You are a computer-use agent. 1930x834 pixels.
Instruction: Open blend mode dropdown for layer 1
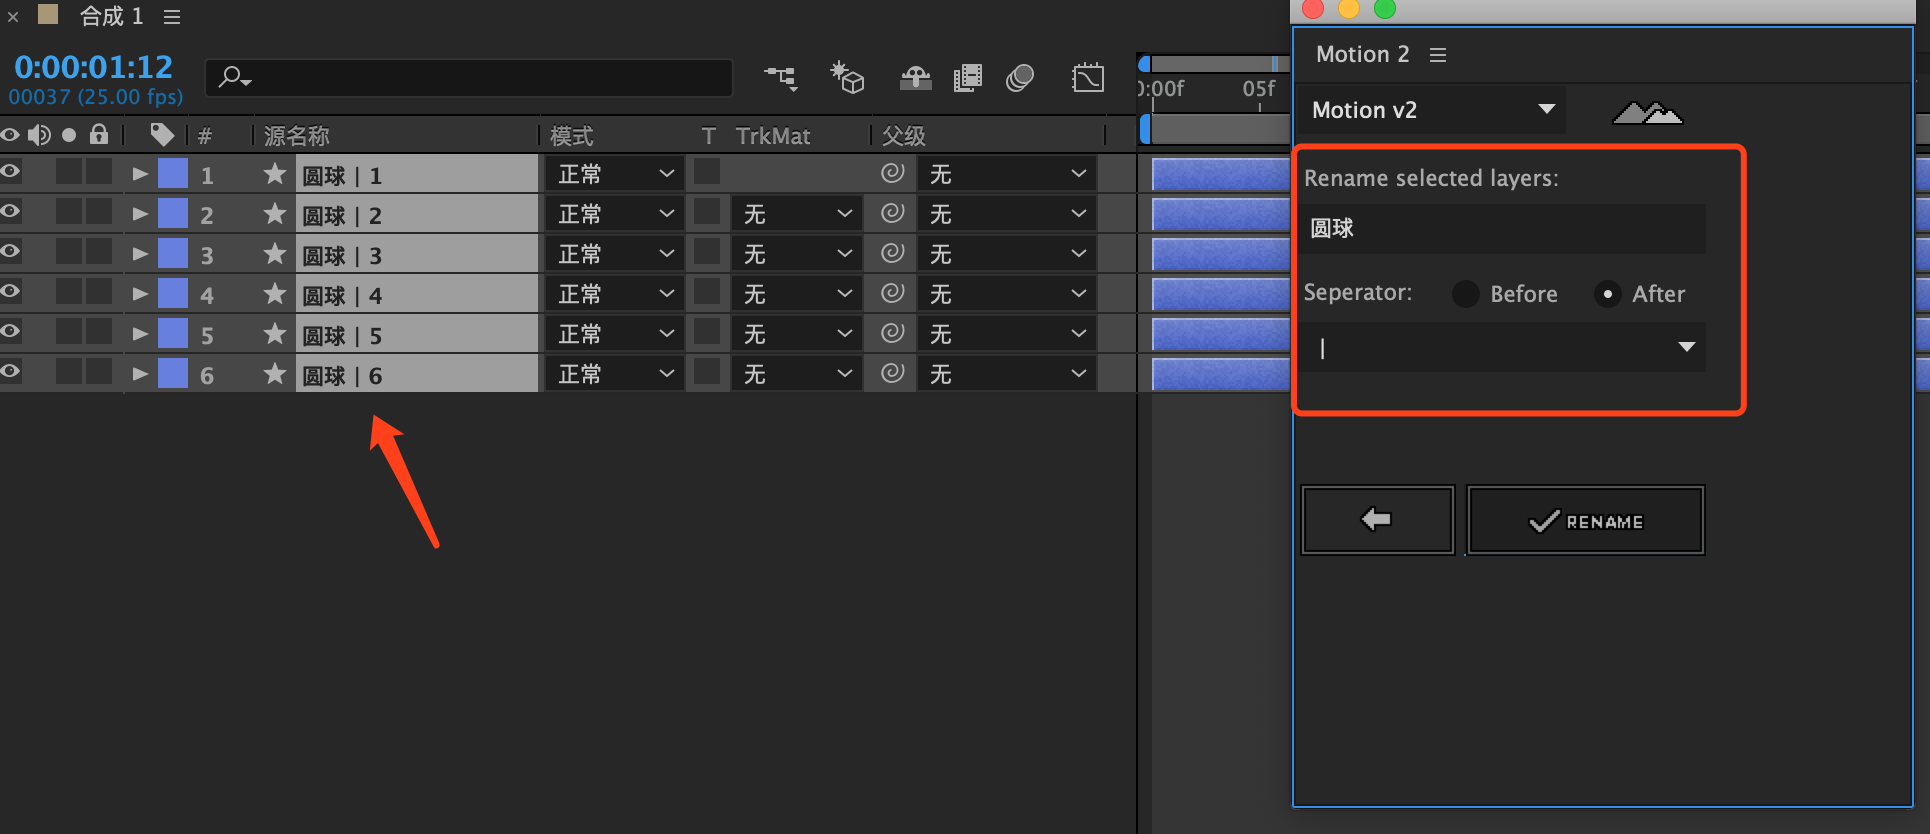coord(614,174)
